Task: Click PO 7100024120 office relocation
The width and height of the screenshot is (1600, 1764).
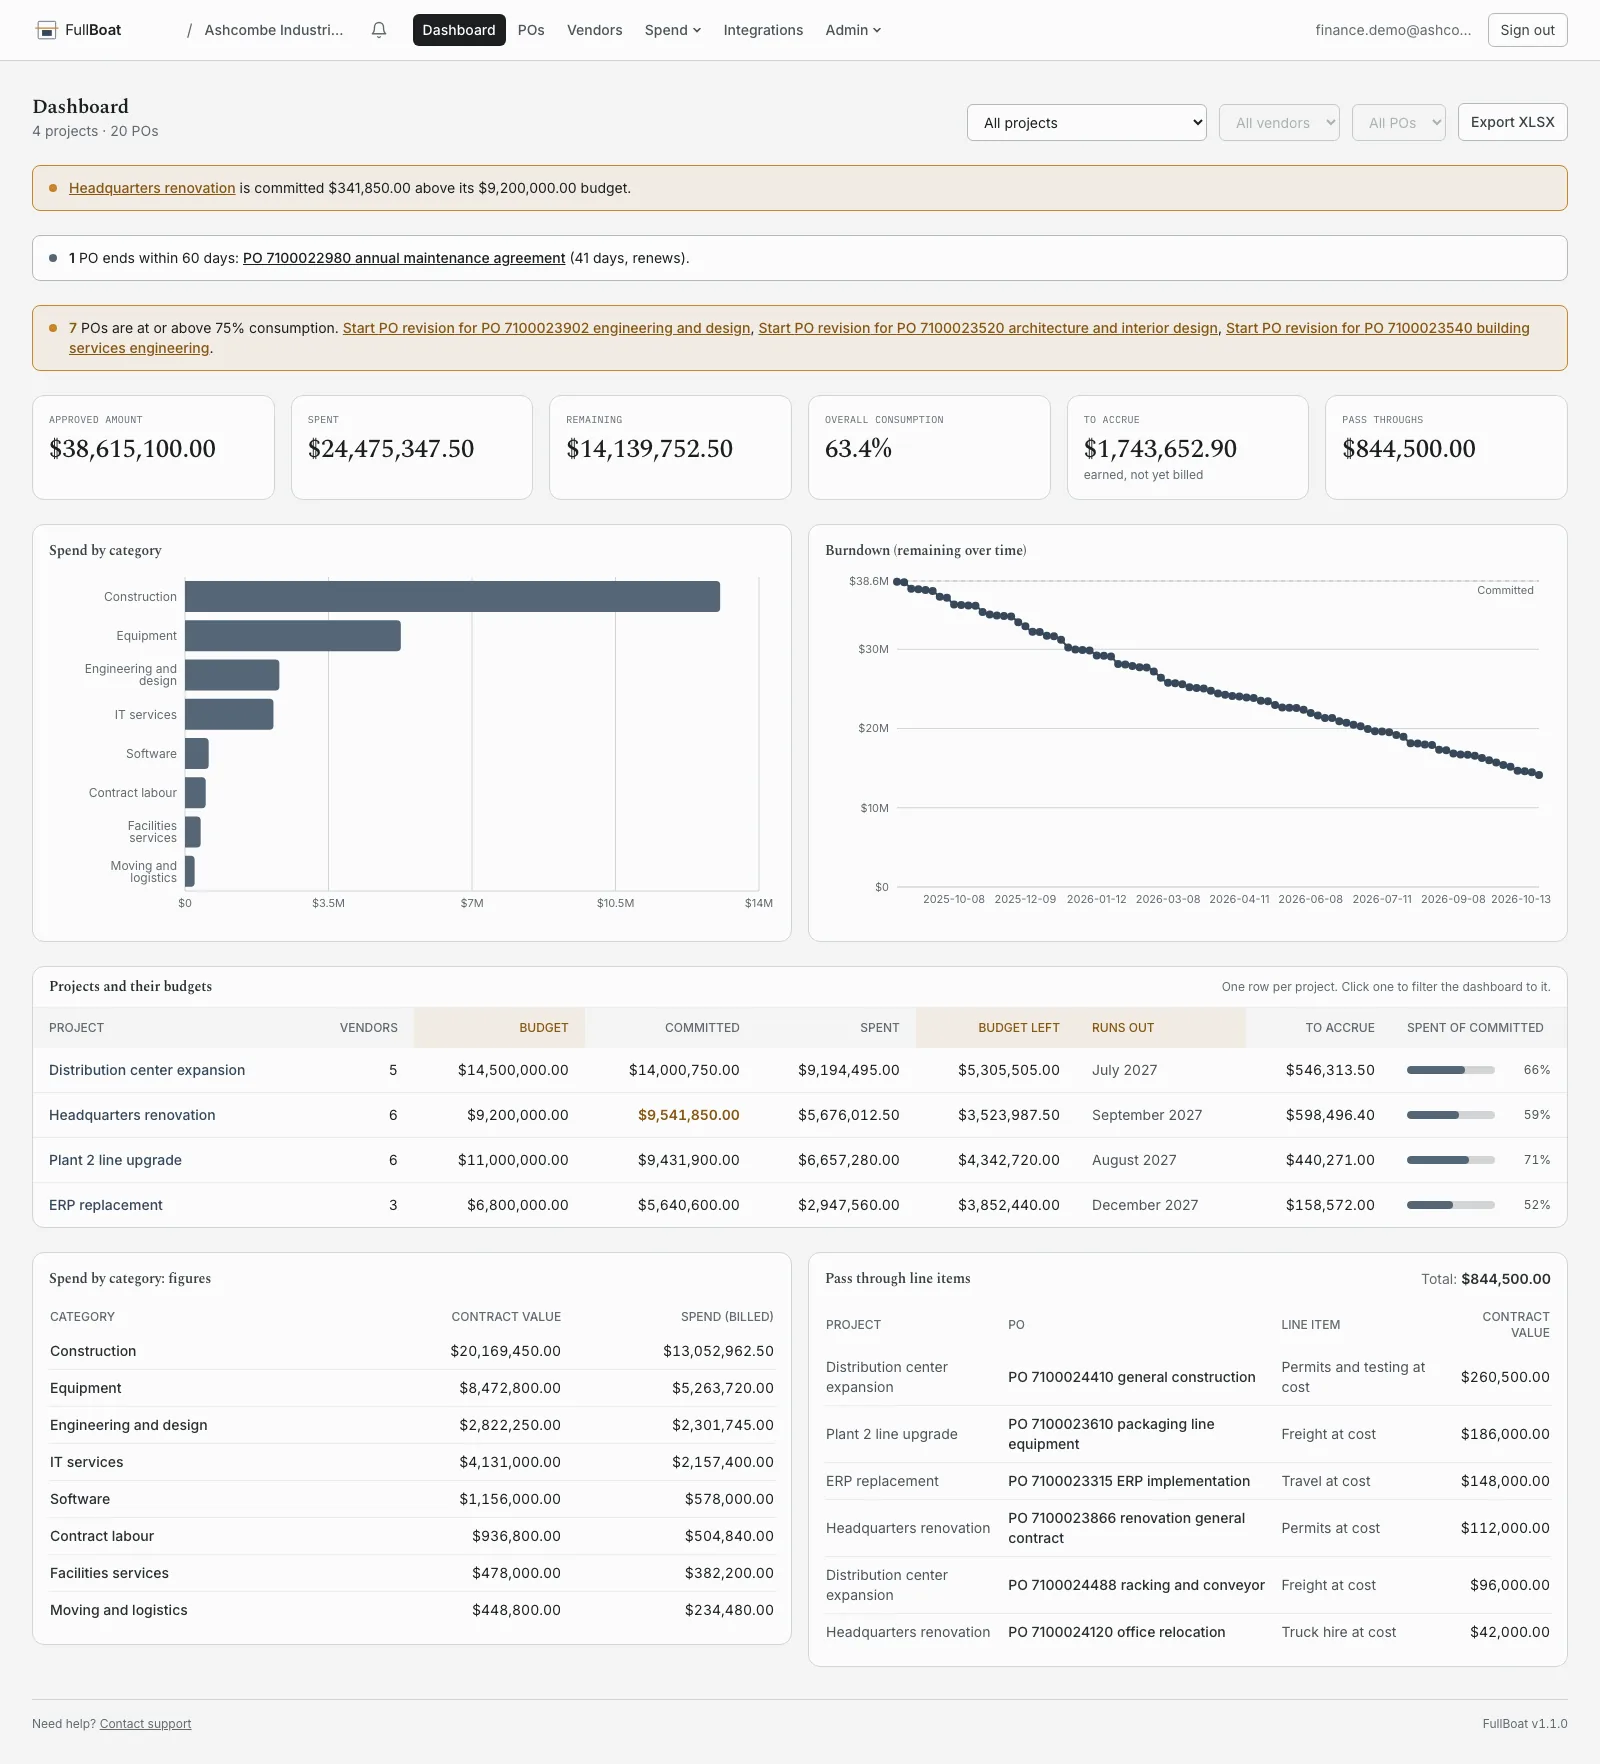Action: 1116,1632
